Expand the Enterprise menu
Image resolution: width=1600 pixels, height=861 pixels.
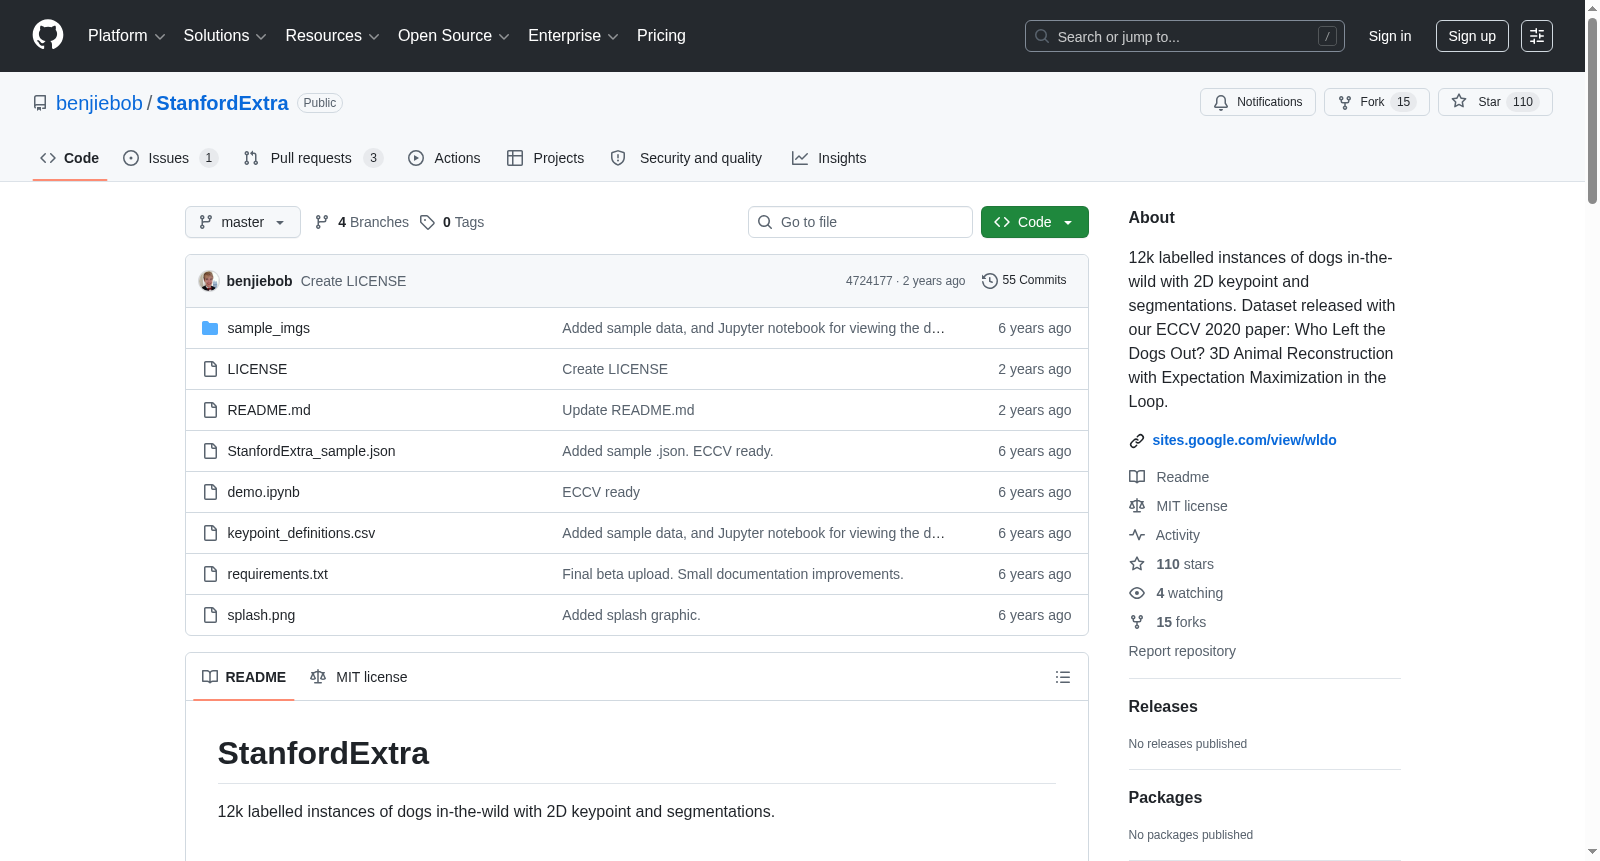point(573,36)
